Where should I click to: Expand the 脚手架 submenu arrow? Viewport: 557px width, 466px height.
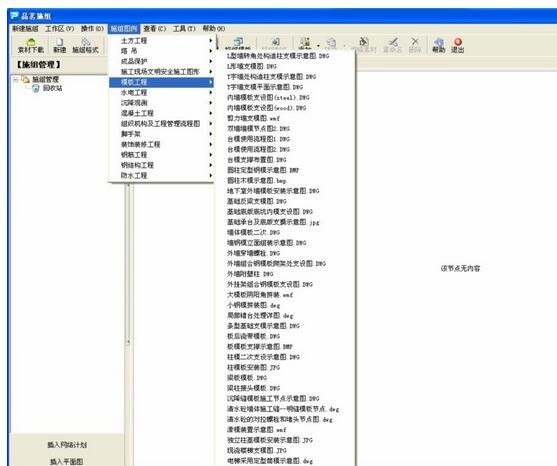[x=211, y=134]
